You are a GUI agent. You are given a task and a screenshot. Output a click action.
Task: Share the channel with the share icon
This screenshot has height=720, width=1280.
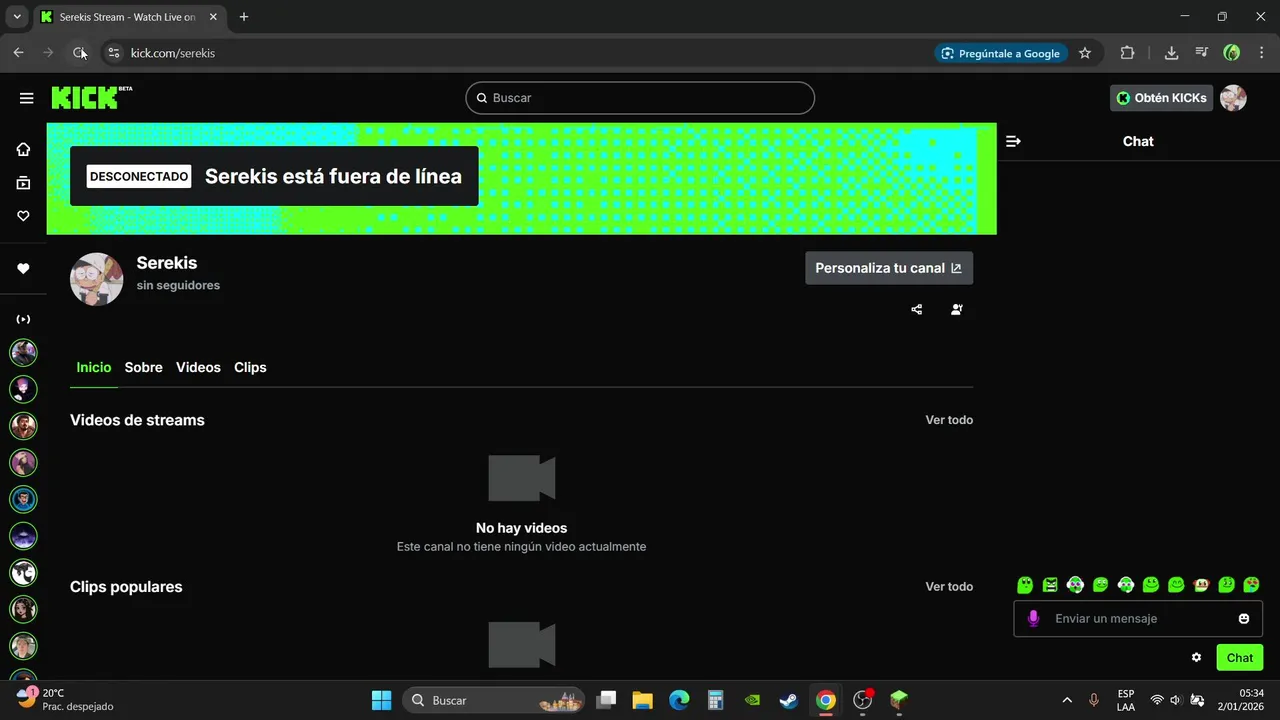click(917, 309)
